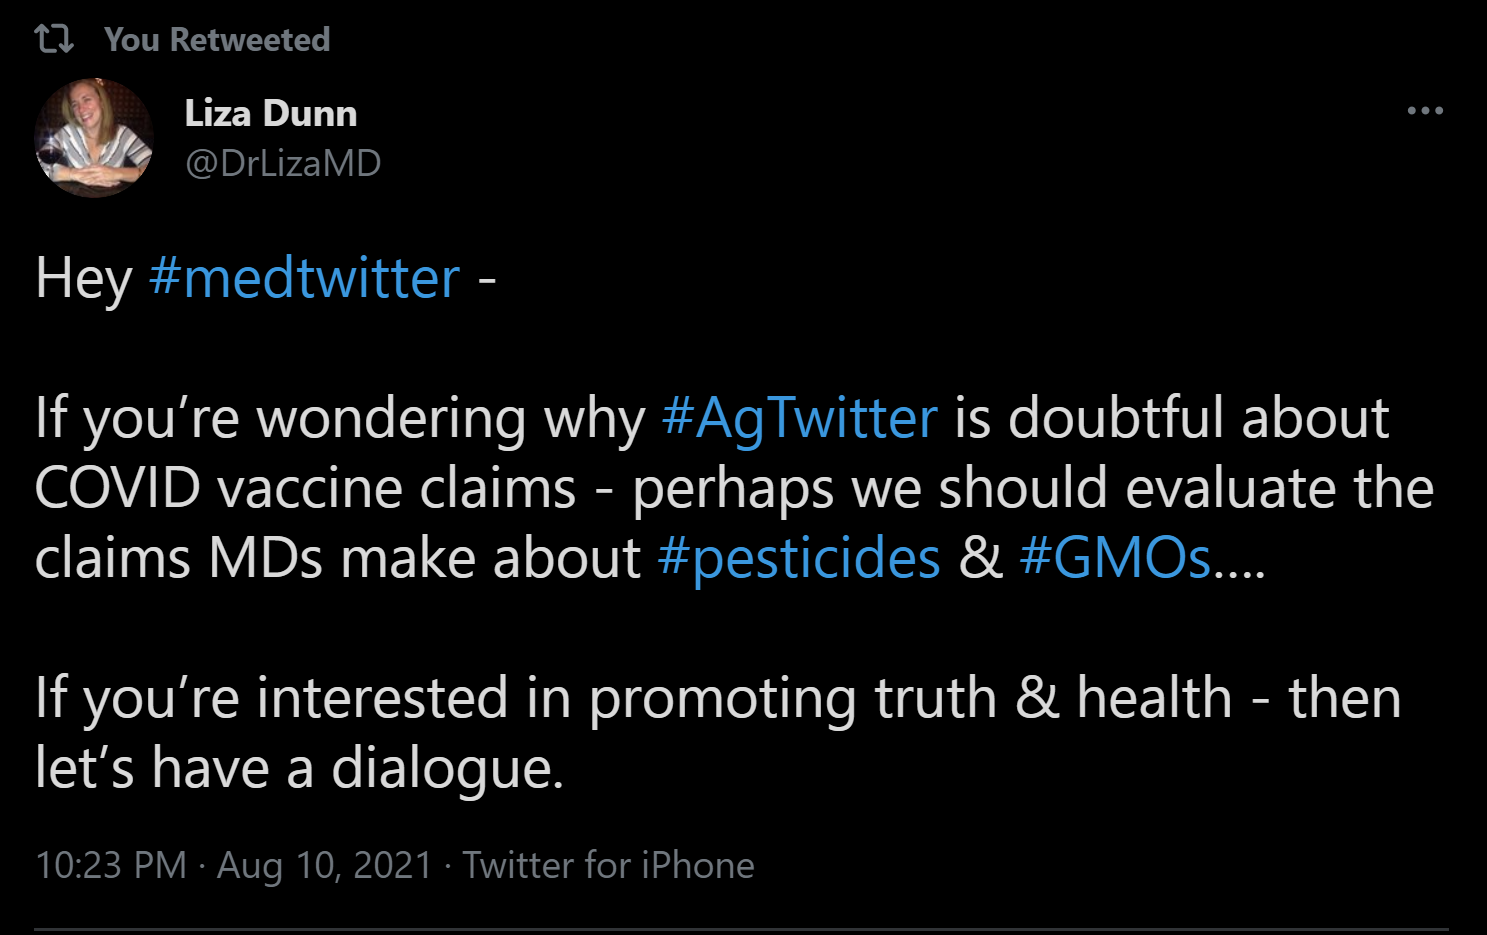
Task: Click the #pesticides hashtag
Action: pyautogui.click(x=799, y=558)
